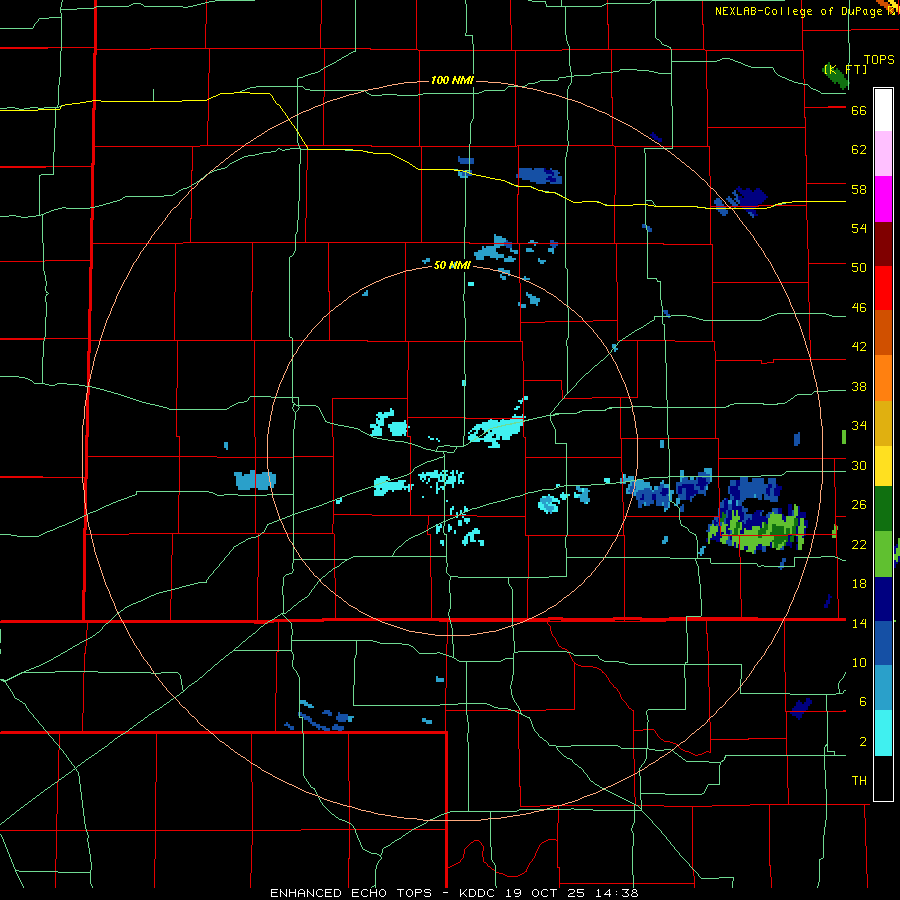Image resolution: width=900 pixels, height=900 pixels.
Task: Click the gold 38 legend color band
Action: (883, 423)
